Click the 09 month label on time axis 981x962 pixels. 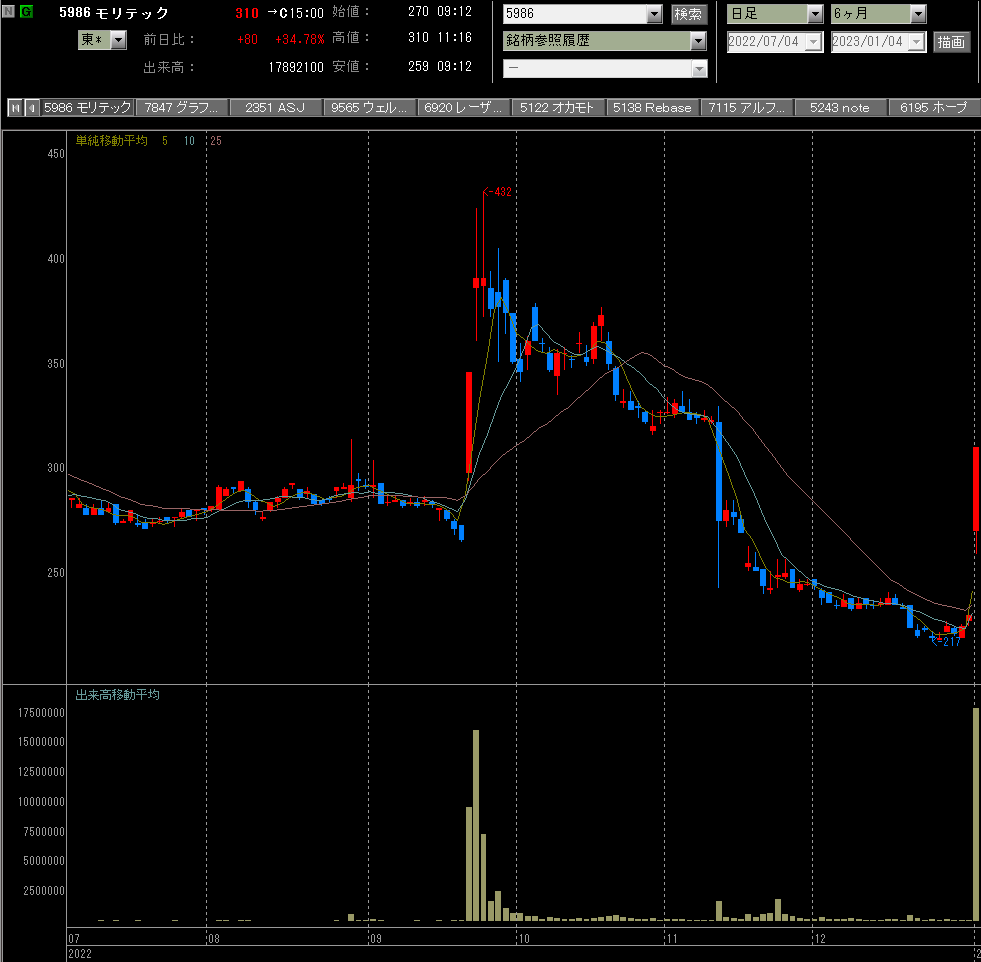(375, 938)
